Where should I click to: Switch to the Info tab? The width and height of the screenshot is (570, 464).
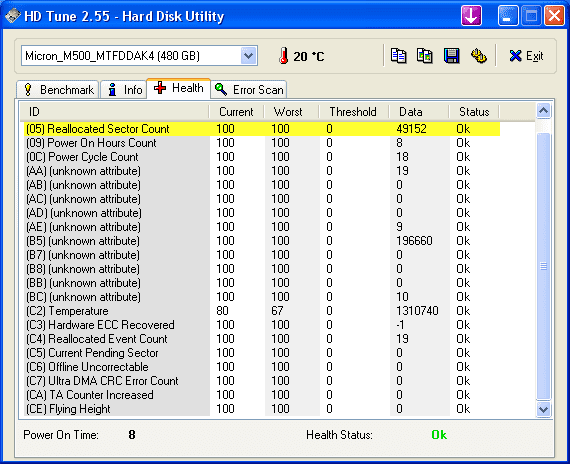pos(124,89)
